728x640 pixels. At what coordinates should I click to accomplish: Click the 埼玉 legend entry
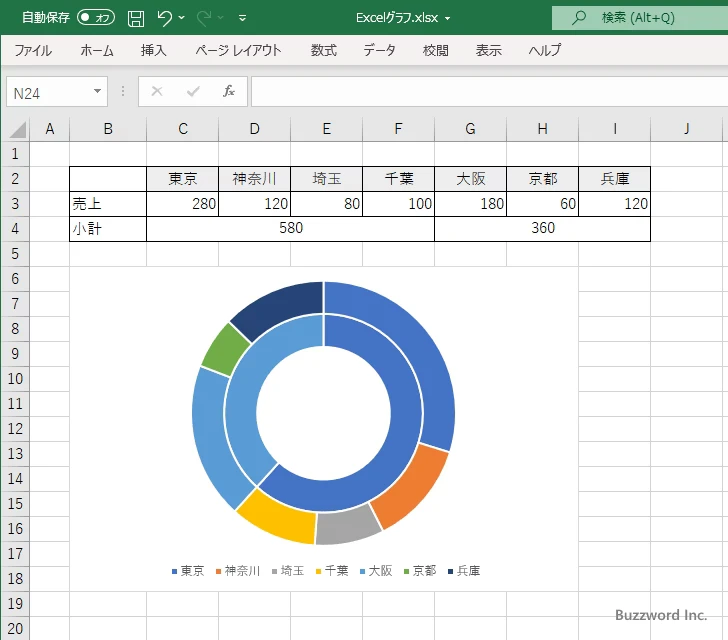(x=288, y=571)
